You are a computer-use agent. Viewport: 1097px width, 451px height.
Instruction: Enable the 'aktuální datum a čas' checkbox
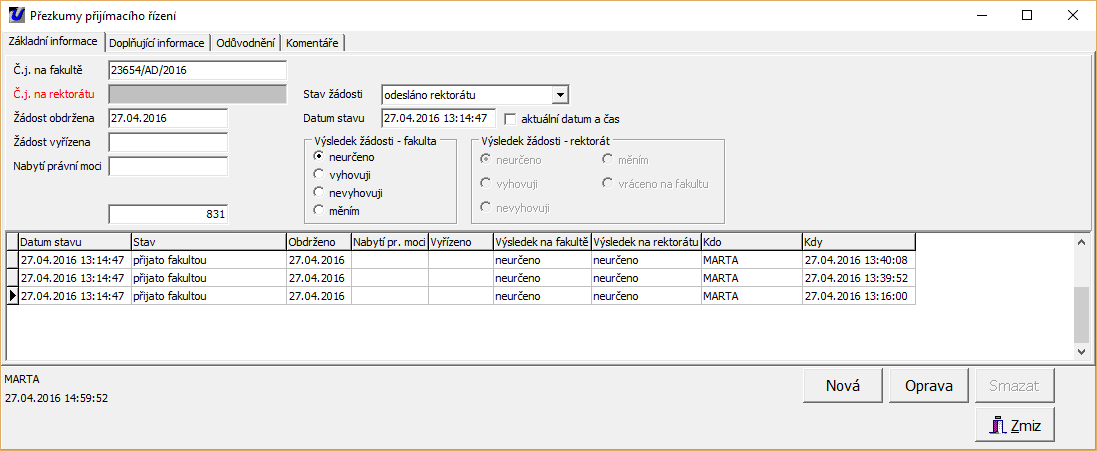click(x=510, y=119)
